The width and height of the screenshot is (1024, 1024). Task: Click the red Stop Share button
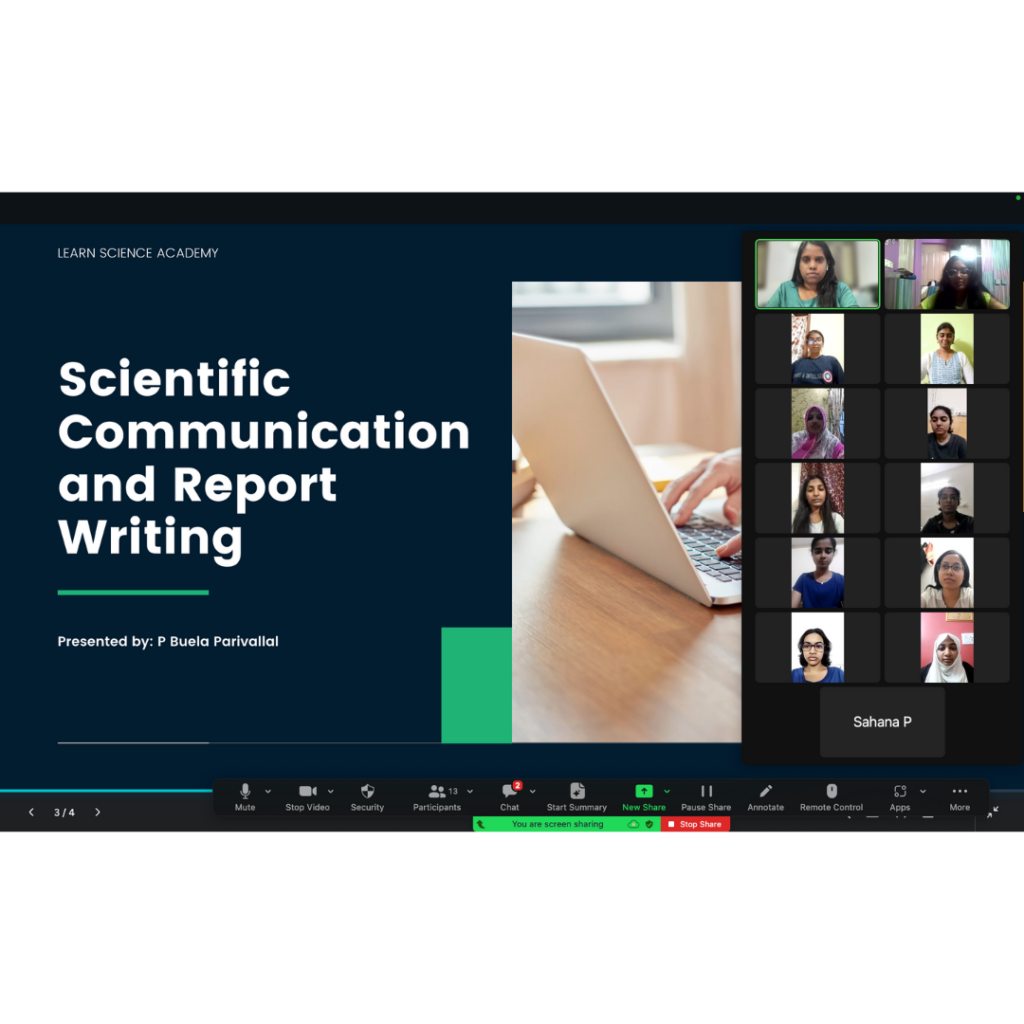click(696, 824)
